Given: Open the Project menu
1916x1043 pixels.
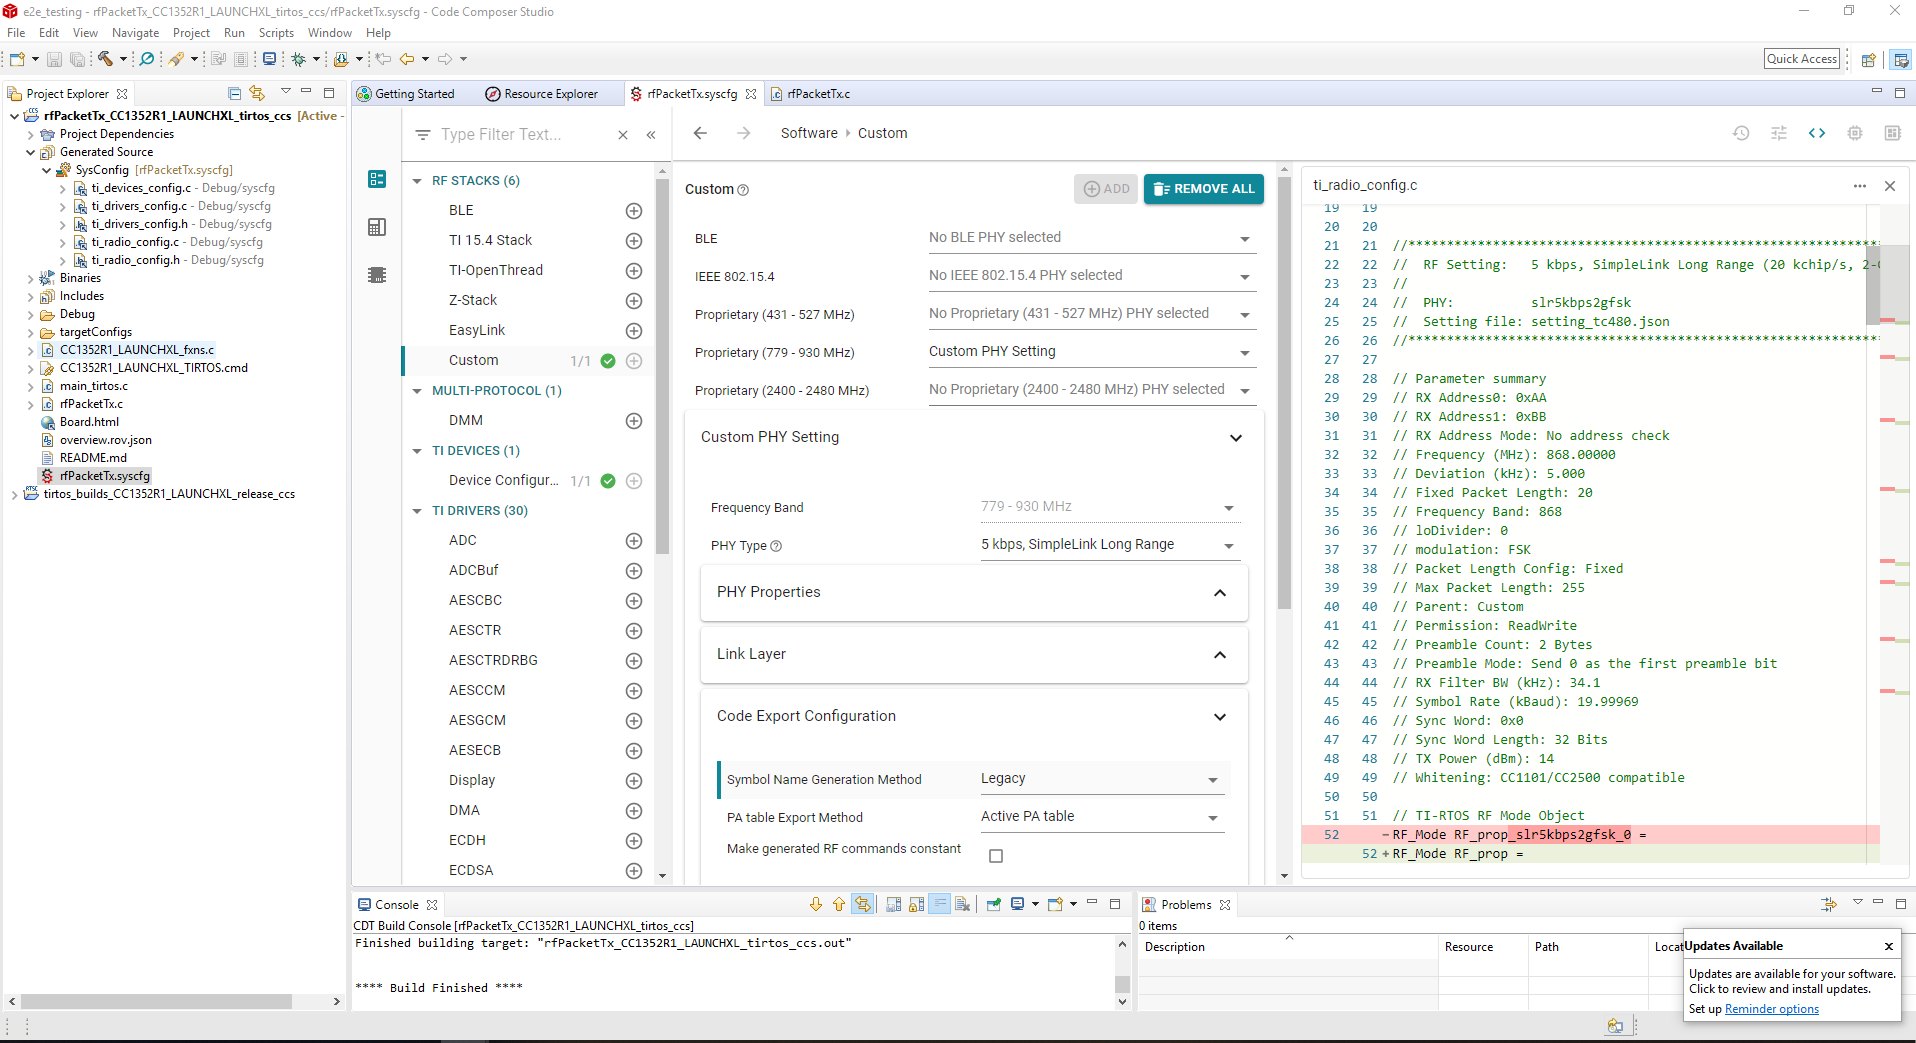Looking at the screenshot, I should coord(191,33).
